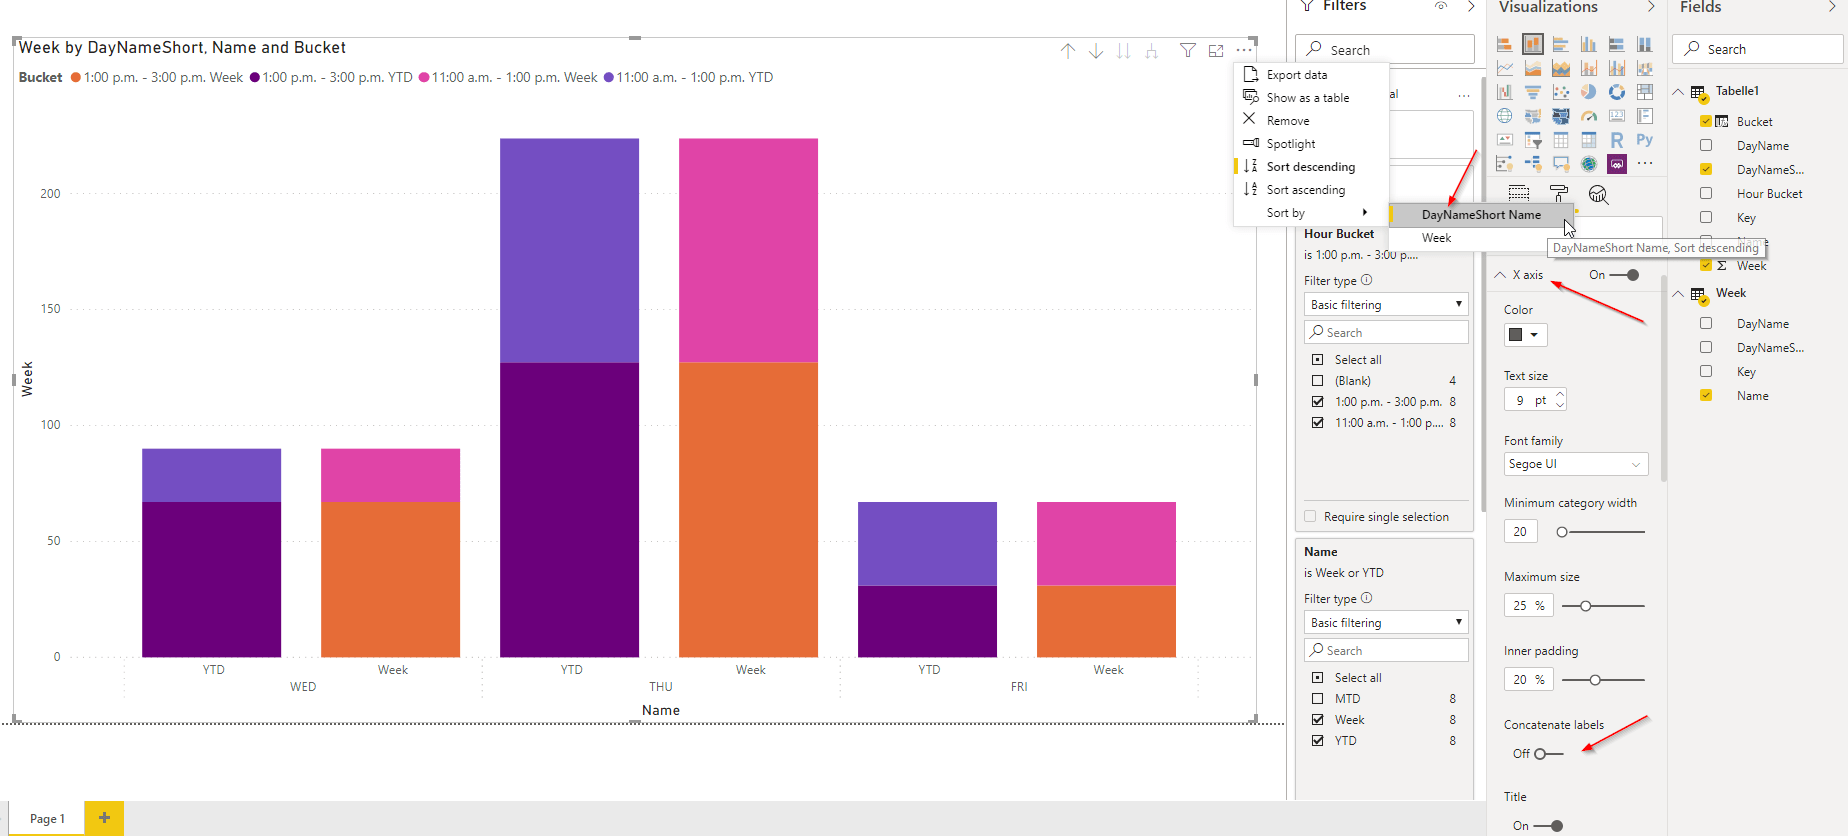The width and height of the screenshot is (1848, 836).
Task: Open the X axis Color swatch picker
Action: click(x=1525, y=335)
